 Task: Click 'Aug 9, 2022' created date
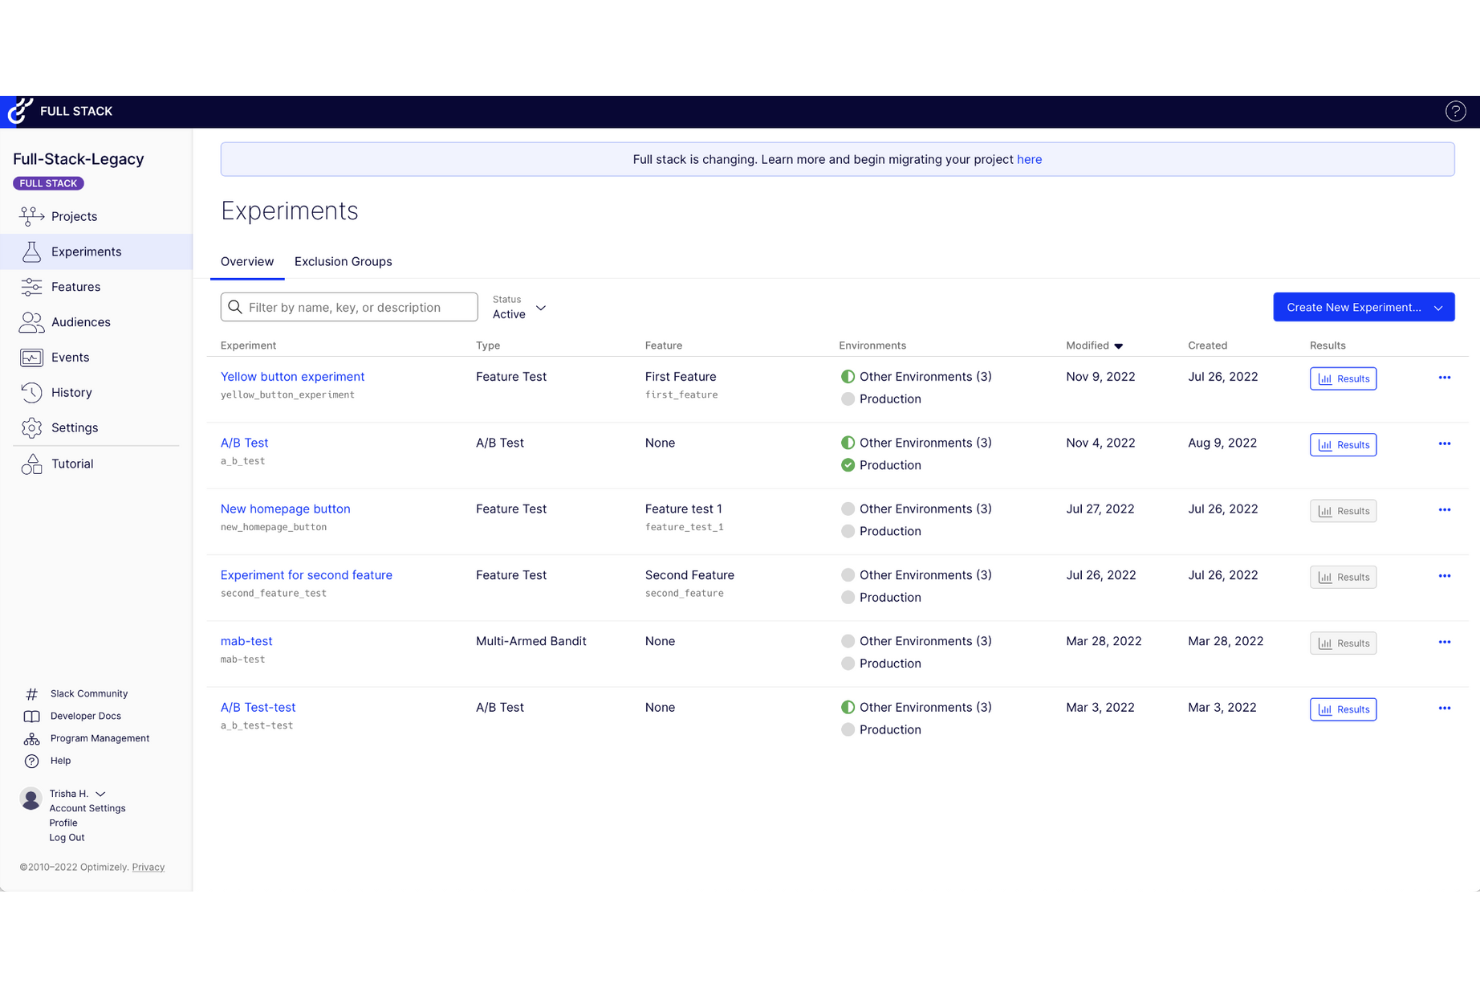[x=1222, y=443]
